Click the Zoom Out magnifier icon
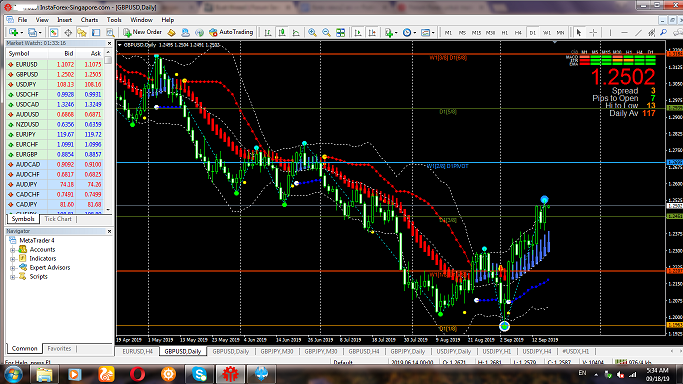This screenshot has height=384, width=683. tap(326, 33)
